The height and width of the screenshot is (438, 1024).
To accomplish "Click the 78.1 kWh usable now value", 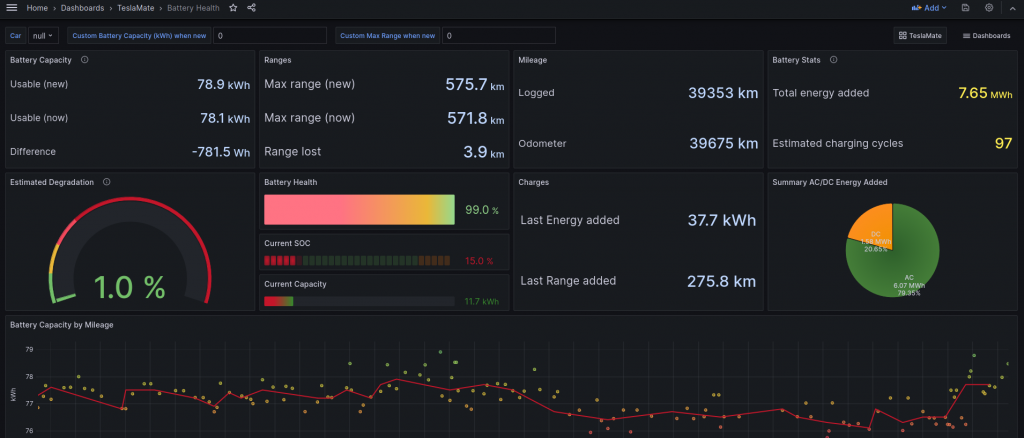I will coord(225,118).
